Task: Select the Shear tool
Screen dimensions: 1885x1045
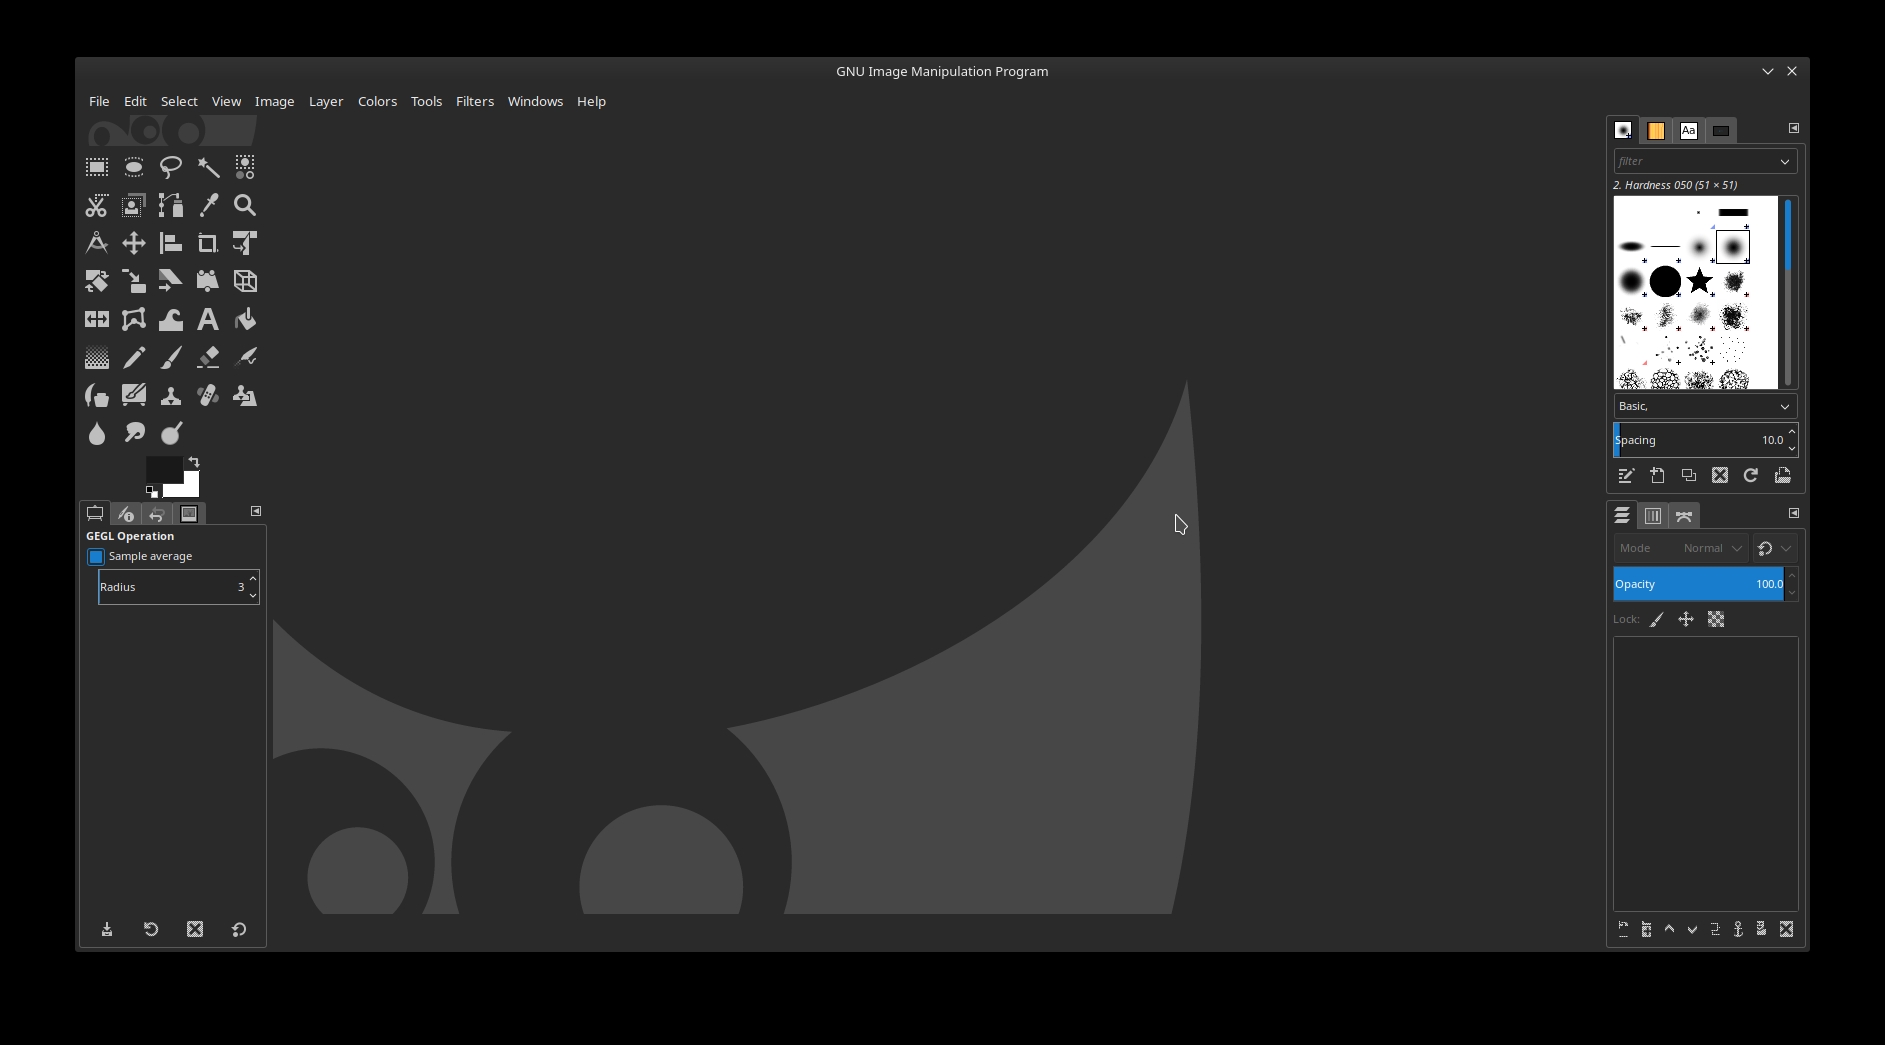Action: click(171, 281)
